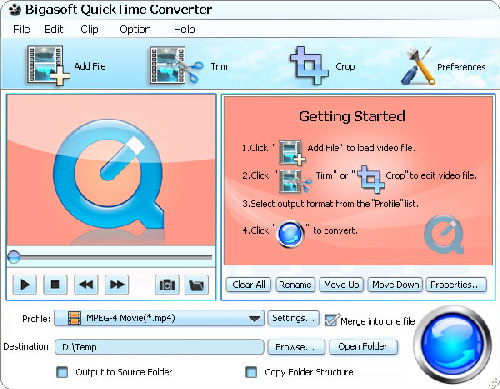
Task: Open the snapshot folder icon
Action: pyautogui.click(x=197, y=285)
